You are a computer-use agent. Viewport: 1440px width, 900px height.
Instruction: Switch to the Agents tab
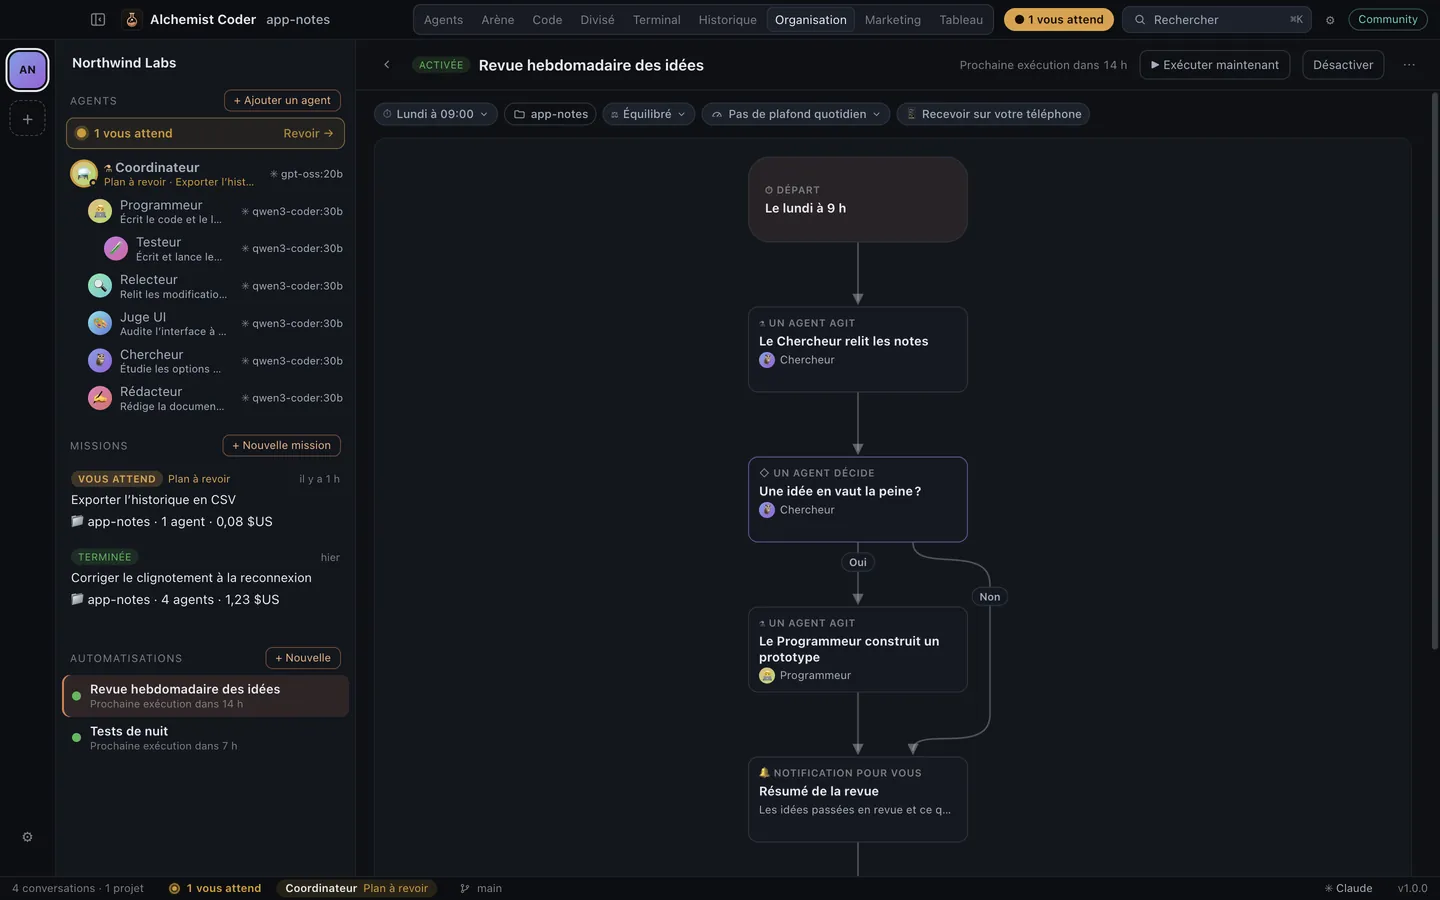coord(443,20)
